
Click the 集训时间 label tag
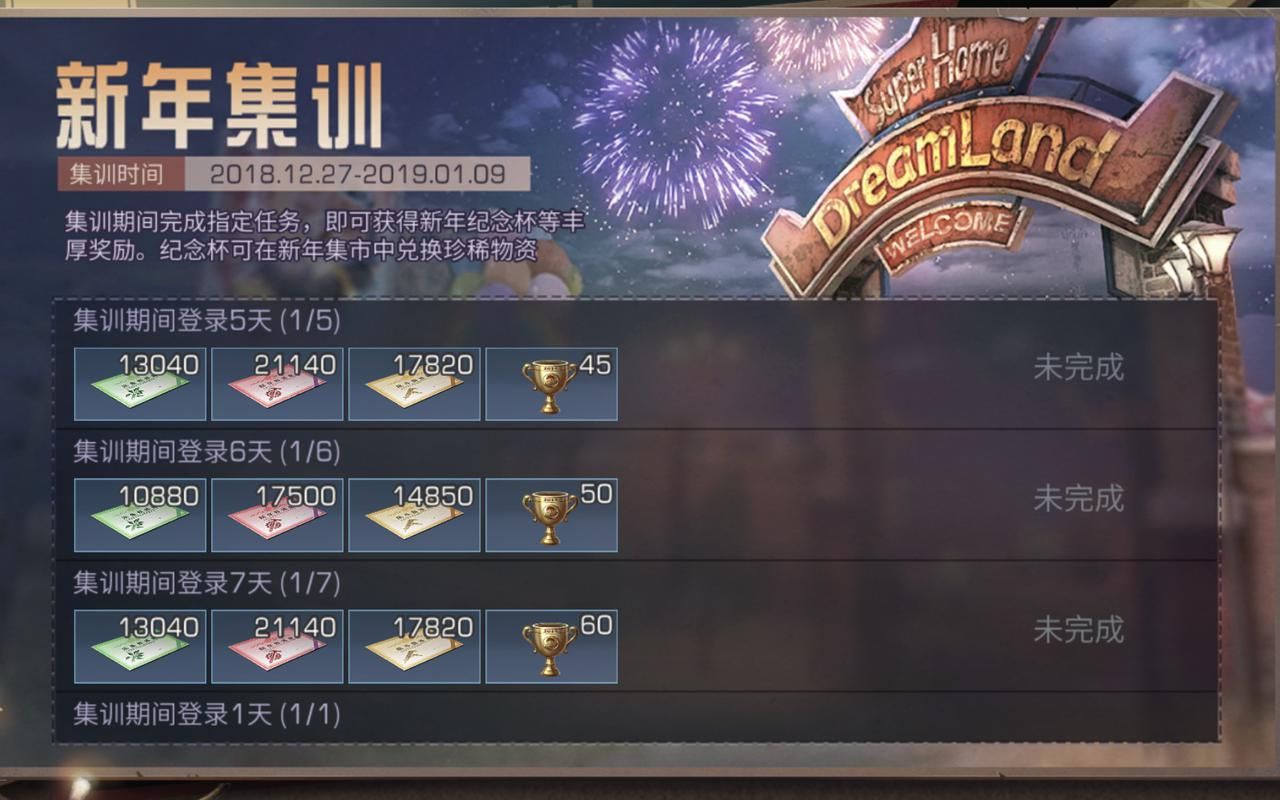pos(116,173)
